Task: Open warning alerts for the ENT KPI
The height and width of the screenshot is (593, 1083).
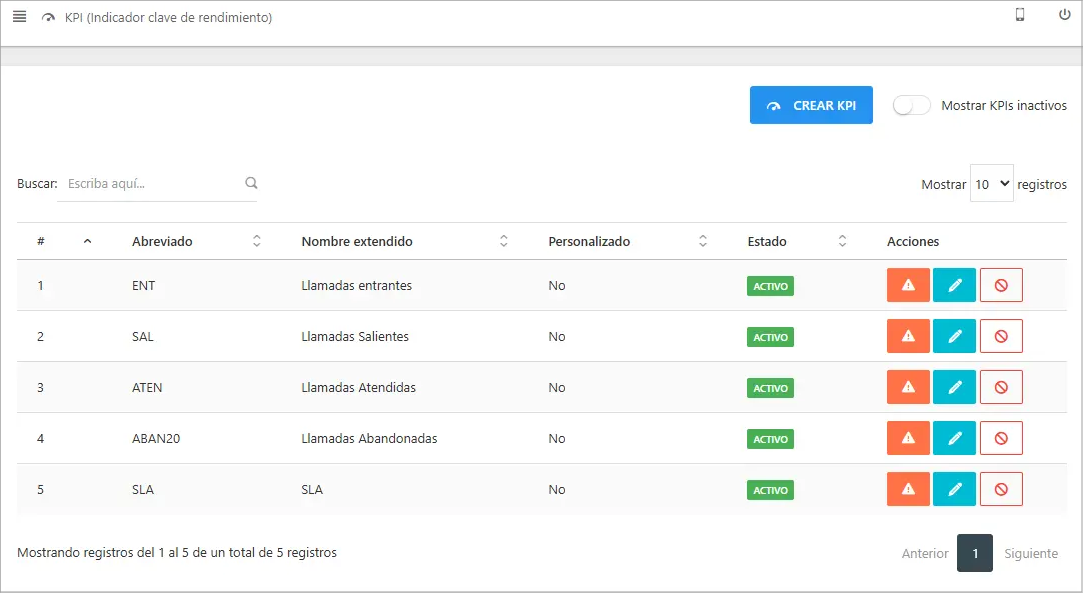Action: pos(907,285)
